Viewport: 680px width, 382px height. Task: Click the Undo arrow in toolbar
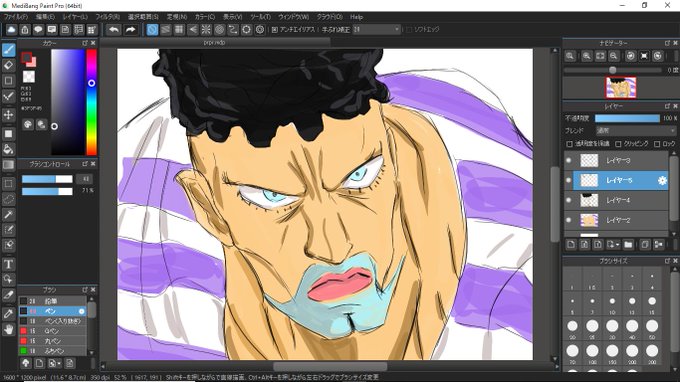pos(114,29)
